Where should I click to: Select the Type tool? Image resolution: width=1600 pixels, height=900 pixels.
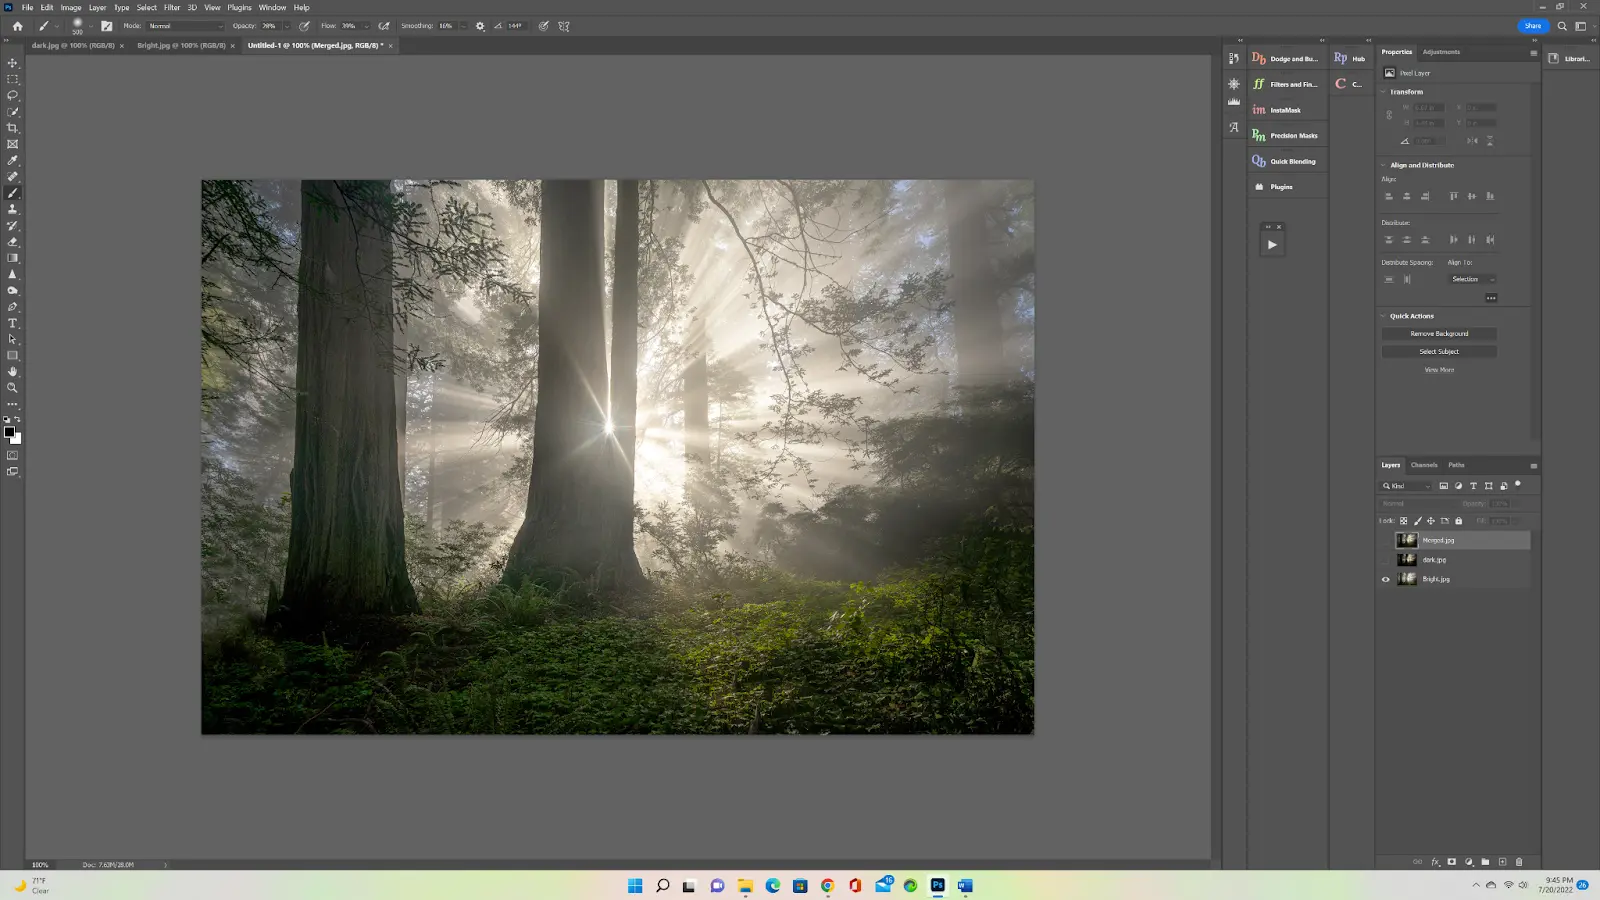[13, 322]
